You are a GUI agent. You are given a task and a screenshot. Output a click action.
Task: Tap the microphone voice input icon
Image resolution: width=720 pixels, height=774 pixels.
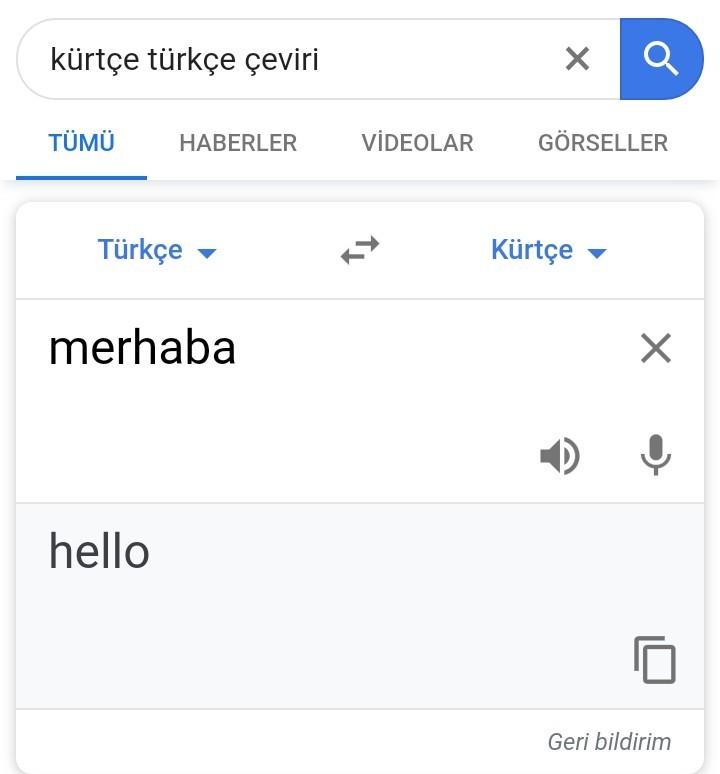pos(655,456)
